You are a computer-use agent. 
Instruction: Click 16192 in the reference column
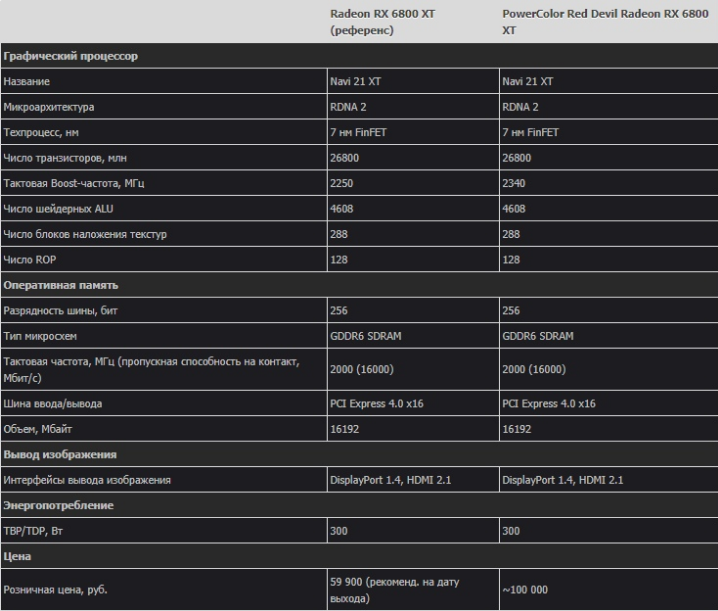pos(345,429)
